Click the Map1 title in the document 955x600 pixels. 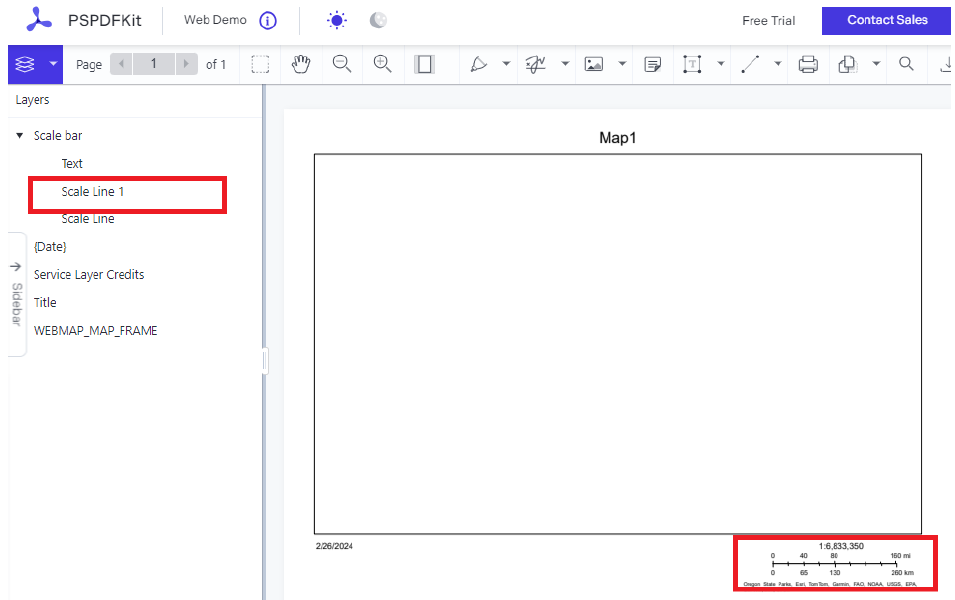(618, 138)
